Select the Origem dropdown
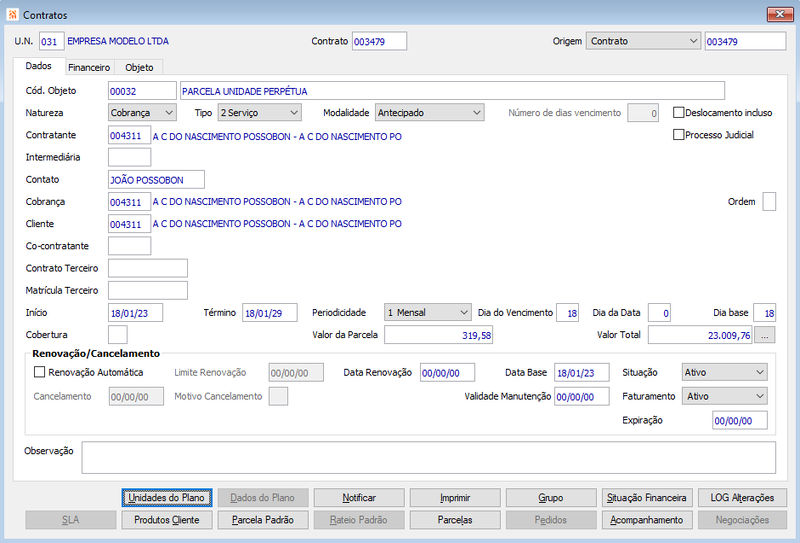800x543 pixels. pos(643,41)
